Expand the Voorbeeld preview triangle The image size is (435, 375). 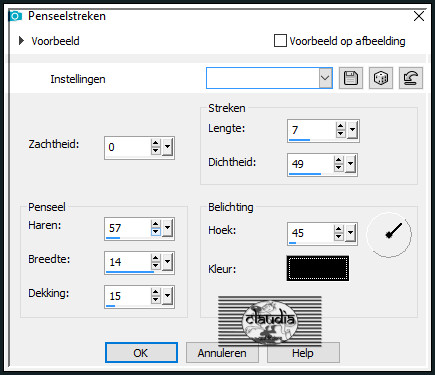[x=21, y=41]
